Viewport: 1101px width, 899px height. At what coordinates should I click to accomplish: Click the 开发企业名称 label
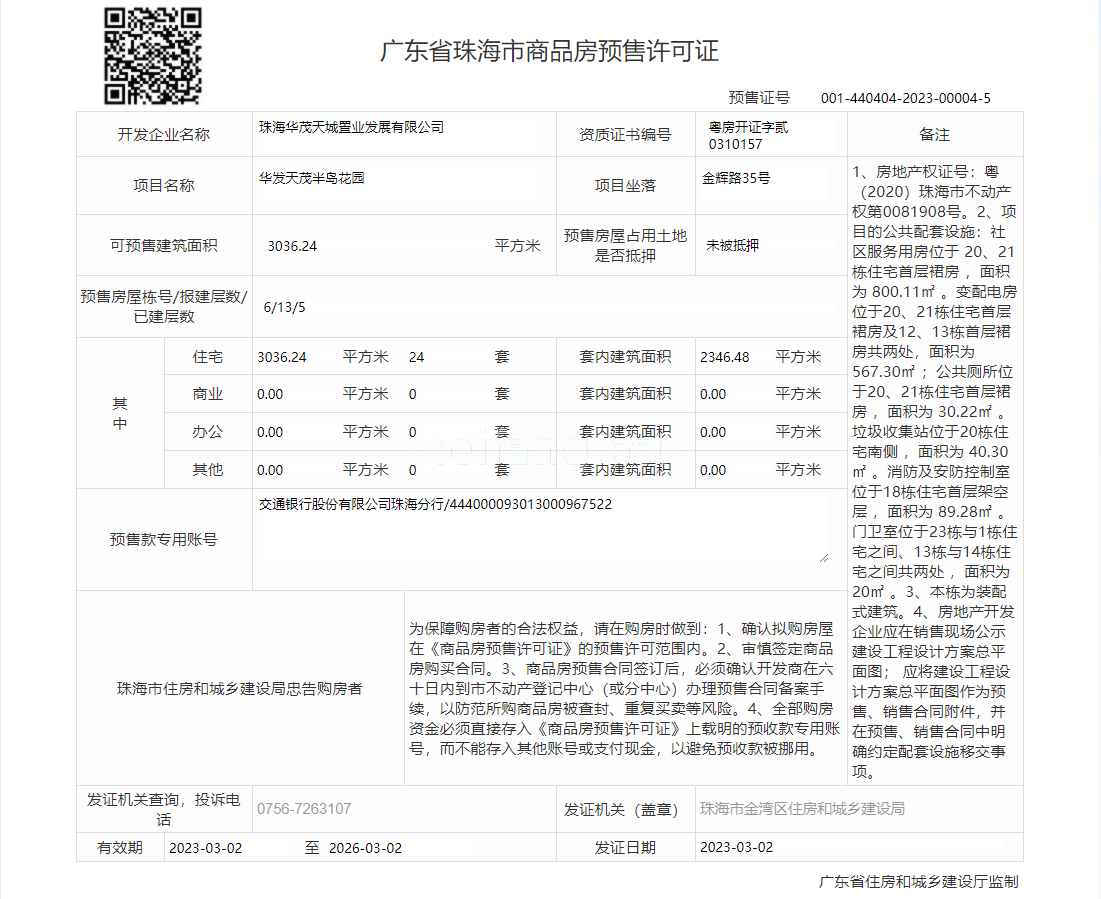[x=164, y=134]
